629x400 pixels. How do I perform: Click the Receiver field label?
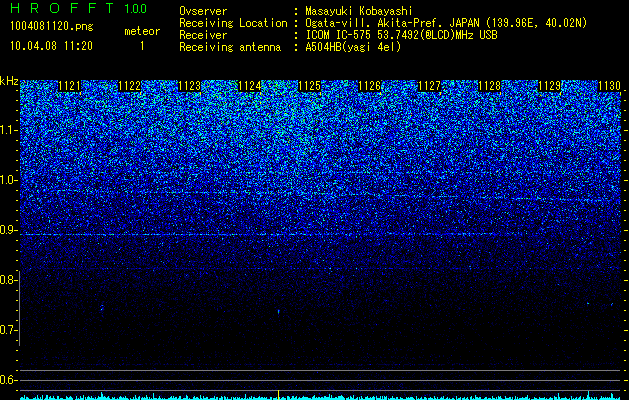(x=203, y=35)
